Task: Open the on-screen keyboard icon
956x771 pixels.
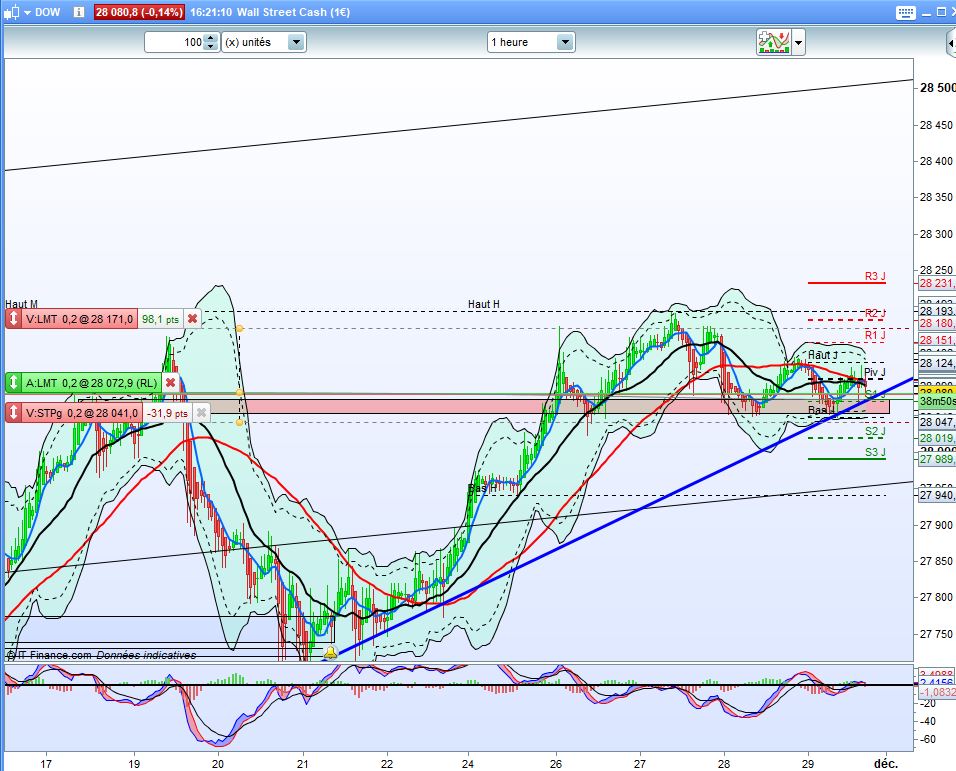Action: 905,12
